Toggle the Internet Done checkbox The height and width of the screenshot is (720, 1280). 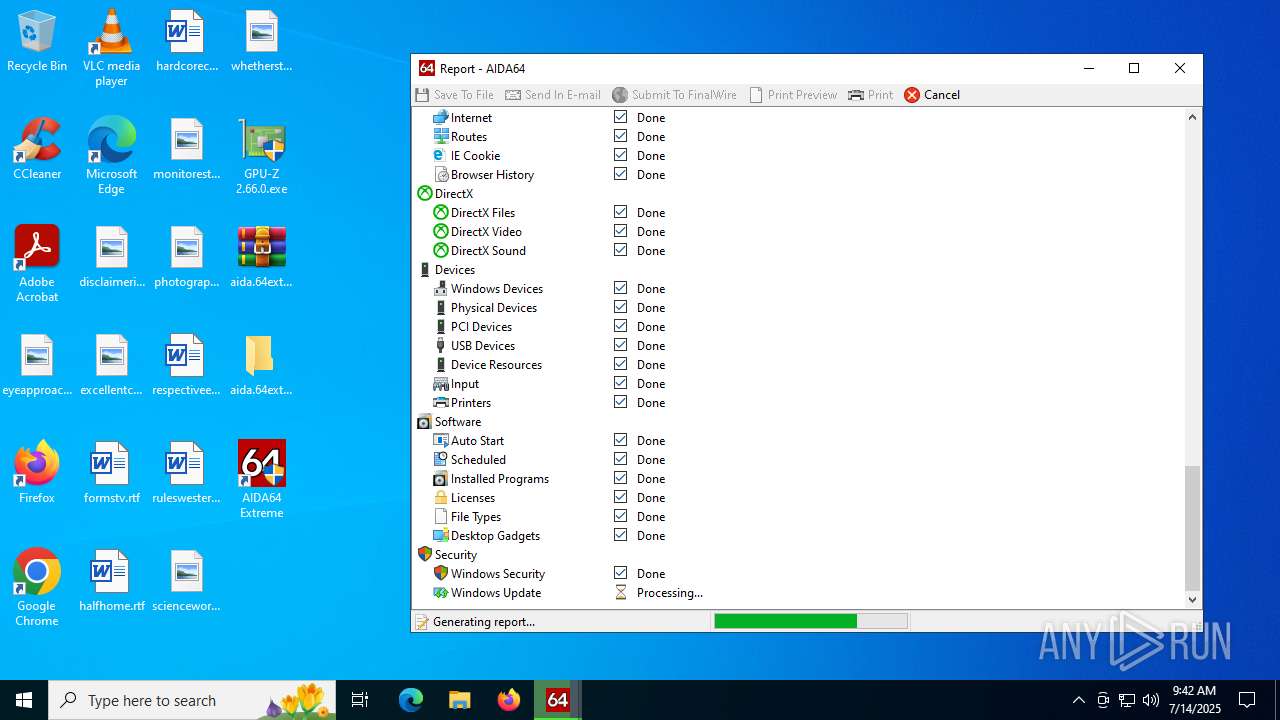pyautogui.click(x=620, y=117)
